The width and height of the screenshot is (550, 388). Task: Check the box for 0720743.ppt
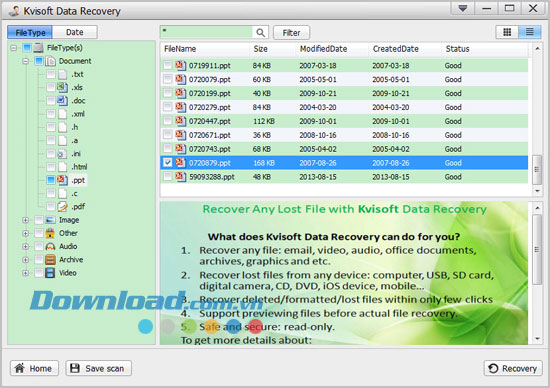pos(168,149)
